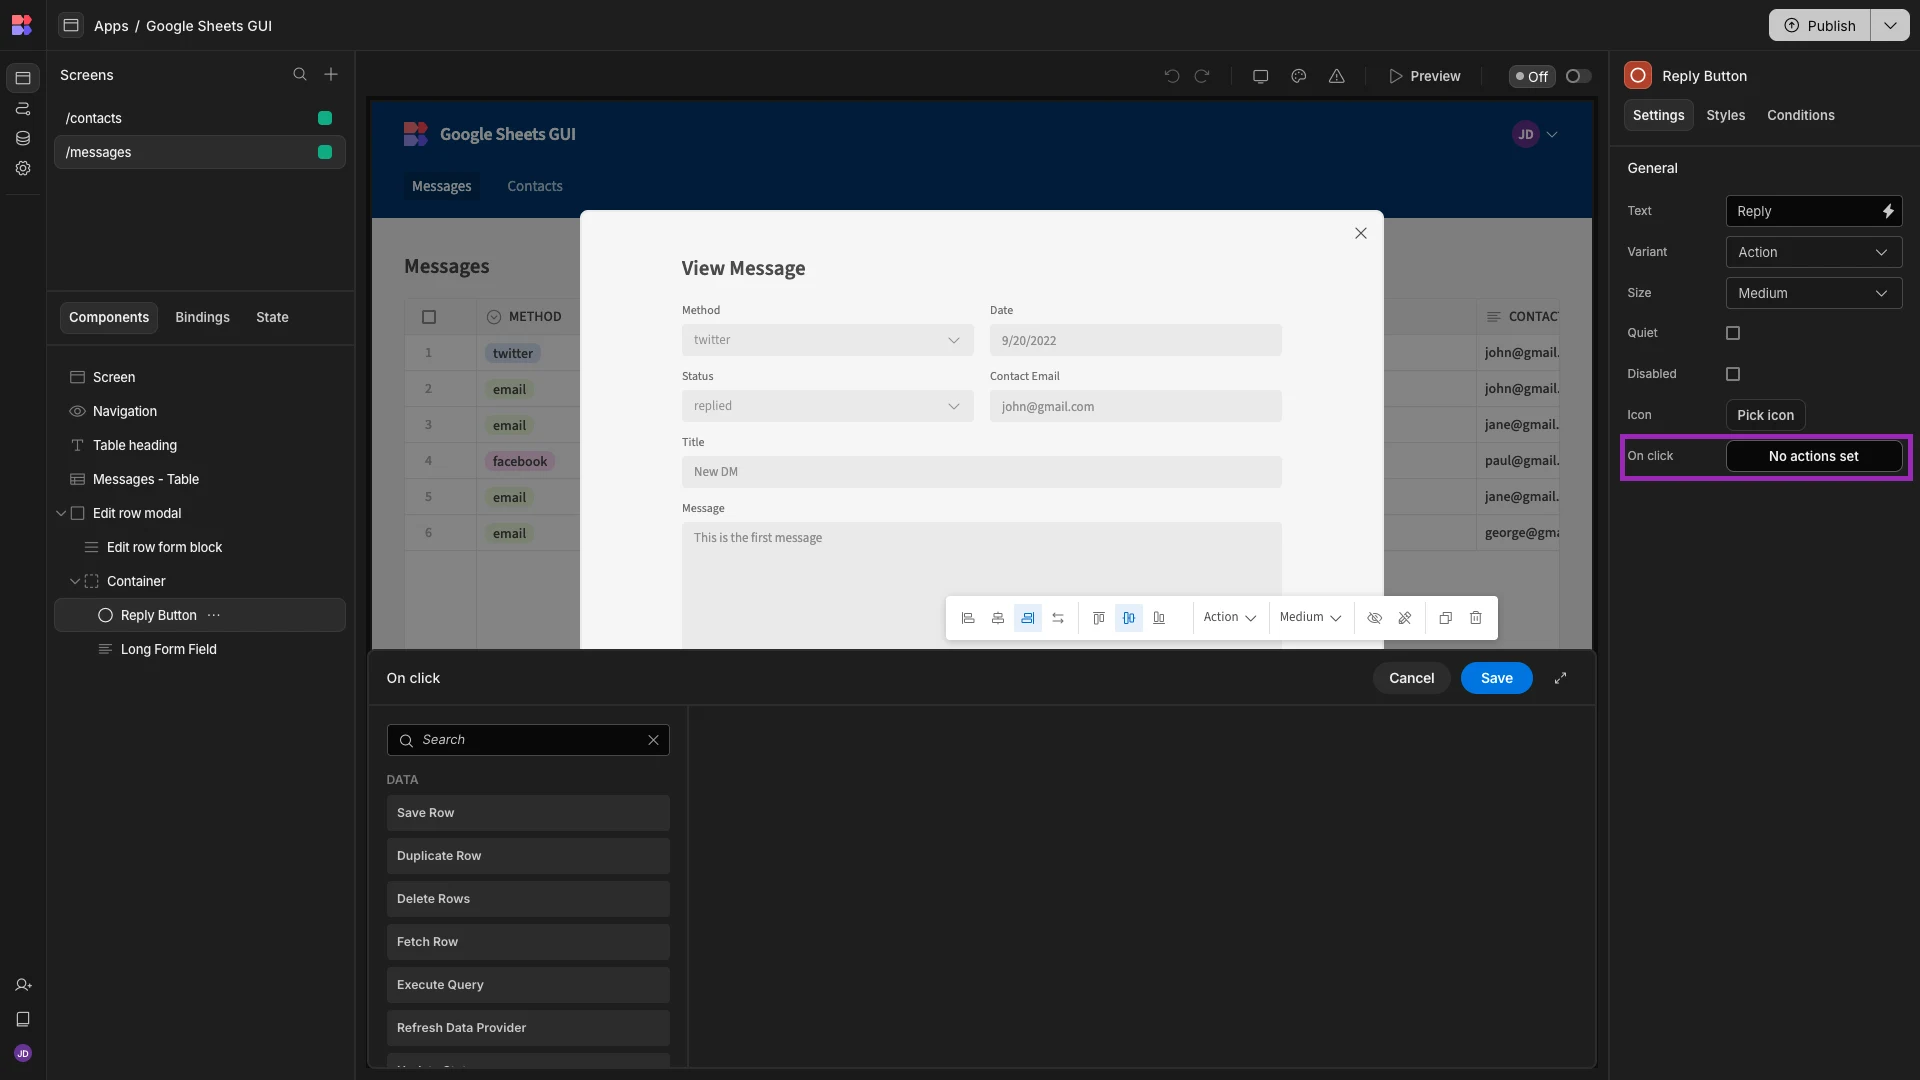Align container content left in floating toolbar
This screenshot has width=1920, height=1080.
tap(968, 618)
